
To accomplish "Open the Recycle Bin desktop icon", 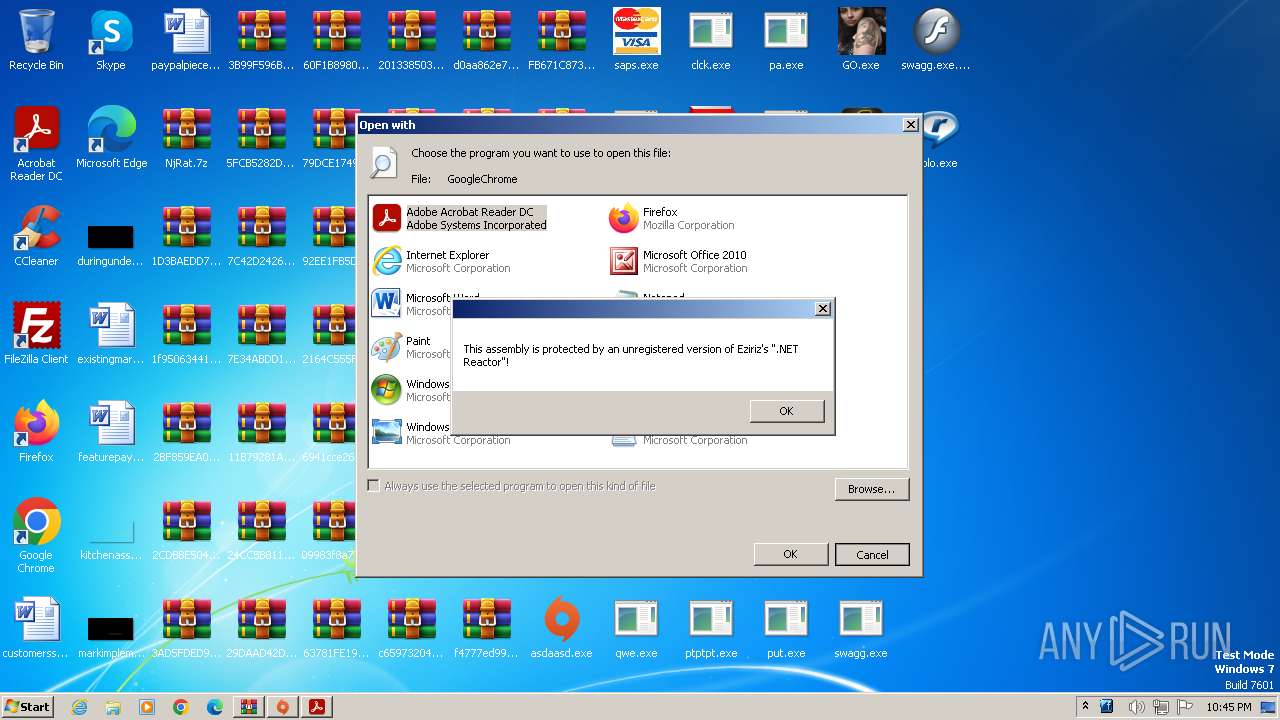I will 36,40.
